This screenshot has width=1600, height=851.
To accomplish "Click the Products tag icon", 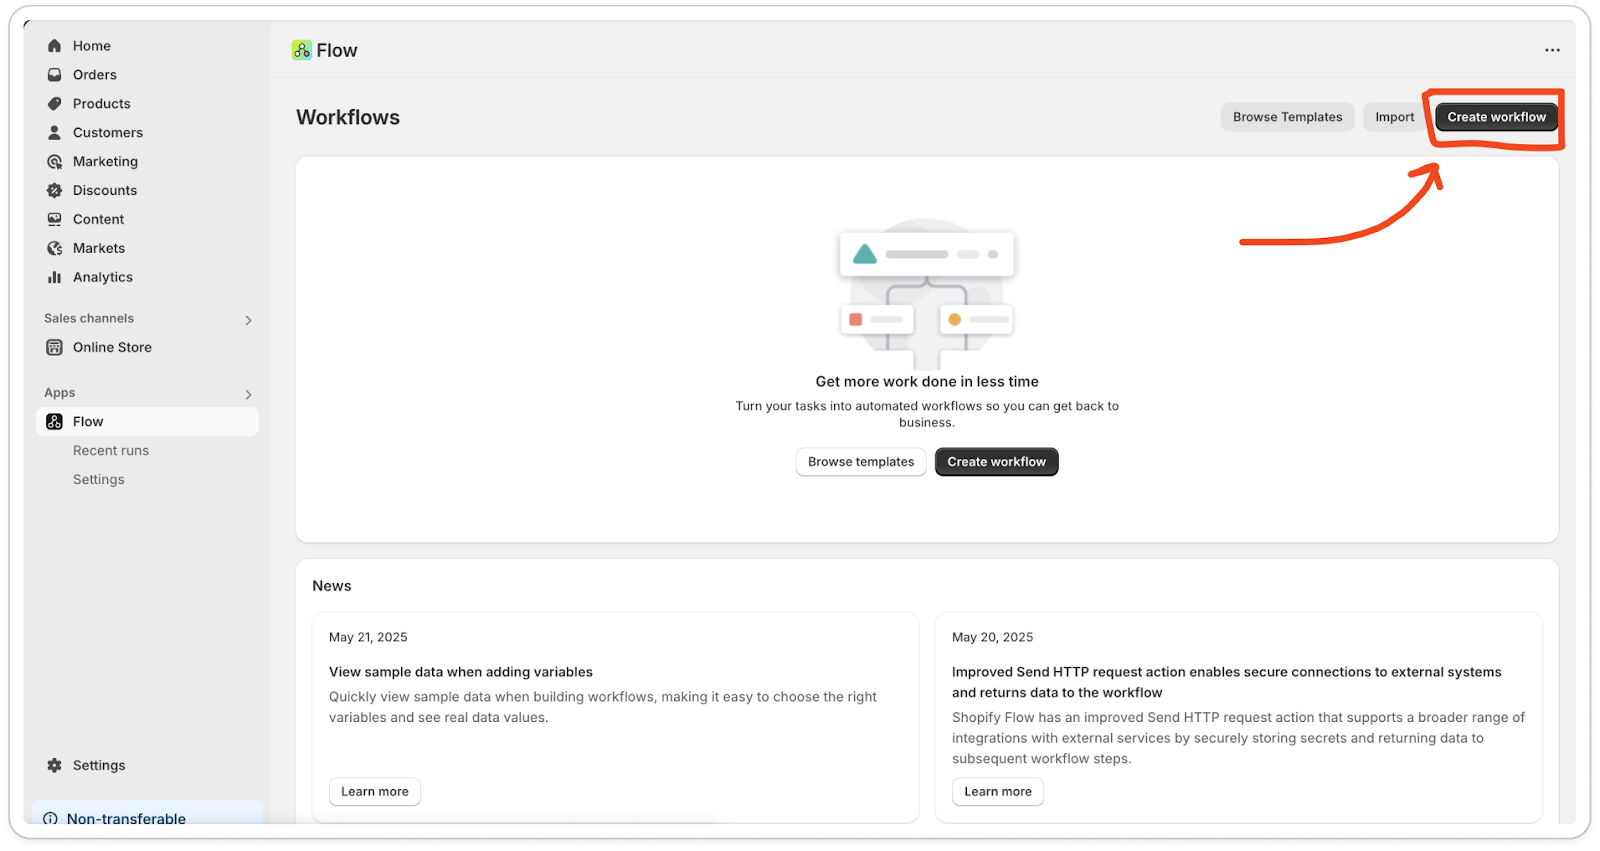I will 55,104.
